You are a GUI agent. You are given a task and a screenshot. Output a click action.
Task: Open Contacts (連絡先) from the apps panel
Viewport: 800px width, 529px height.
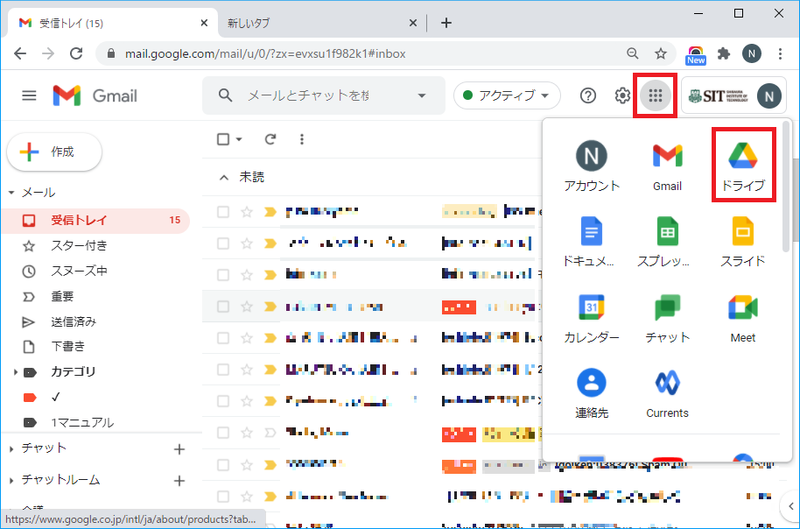591,393
